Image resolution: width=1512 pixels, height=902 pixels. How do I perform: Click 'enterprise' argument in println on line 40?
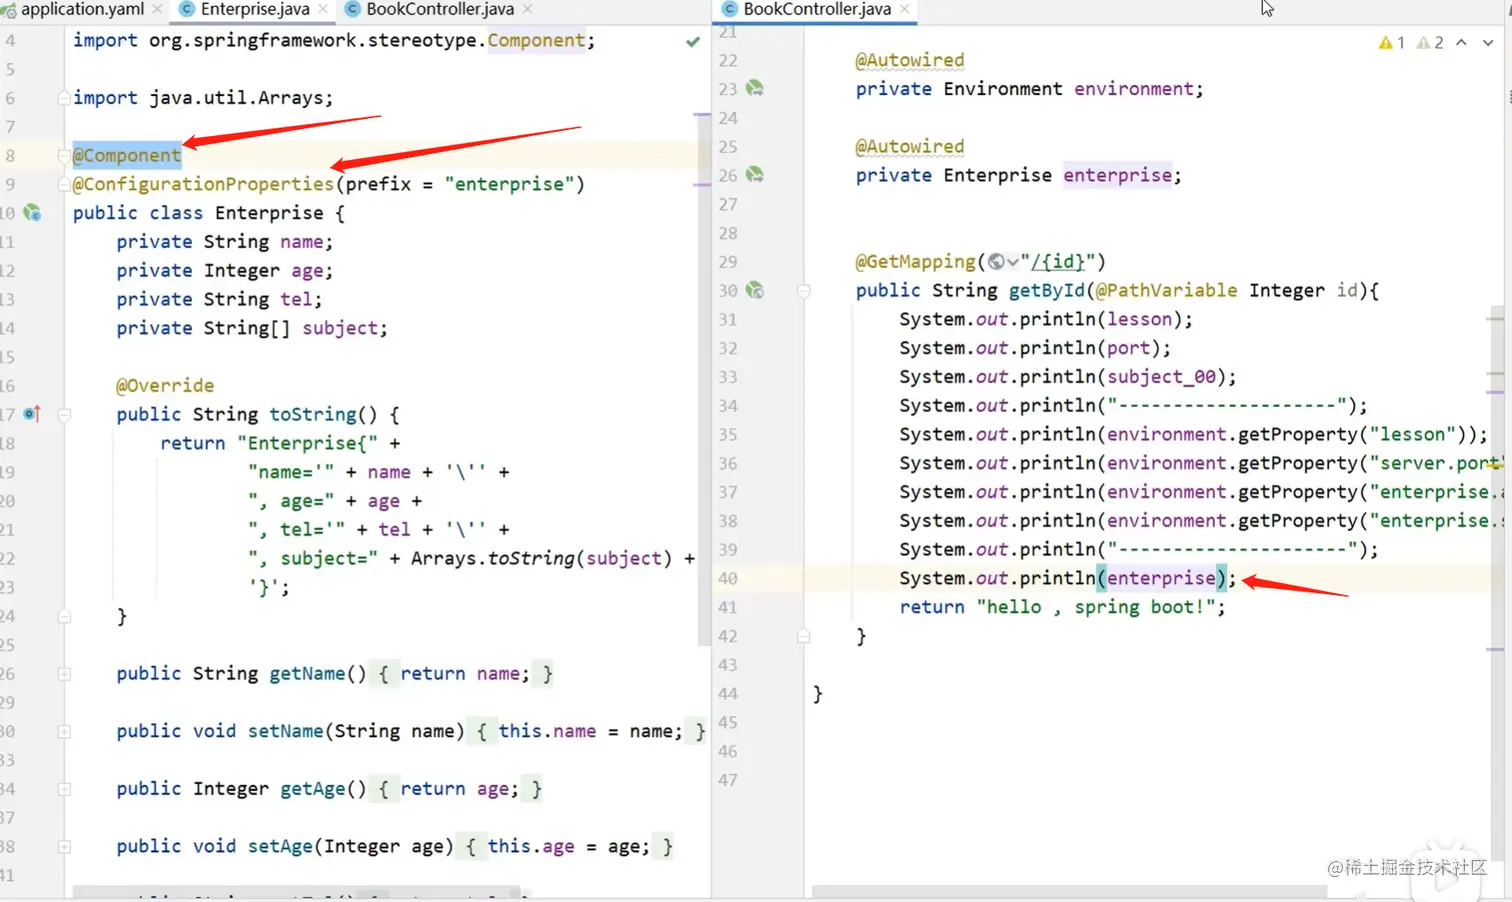pos(1161,578)
